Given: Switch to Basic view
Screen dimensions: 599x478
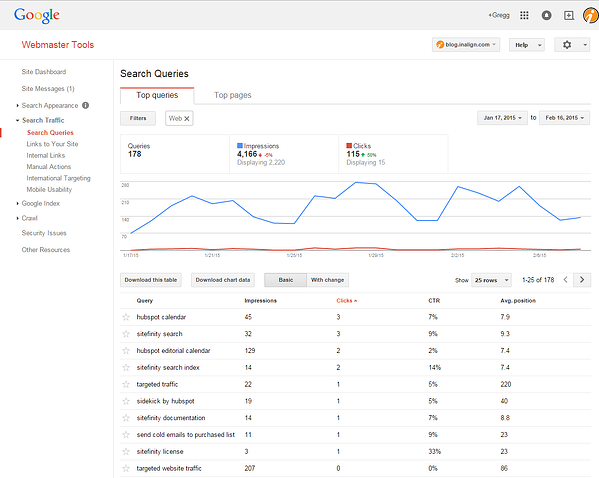Looking at the screenshot, I should point(286,280).
